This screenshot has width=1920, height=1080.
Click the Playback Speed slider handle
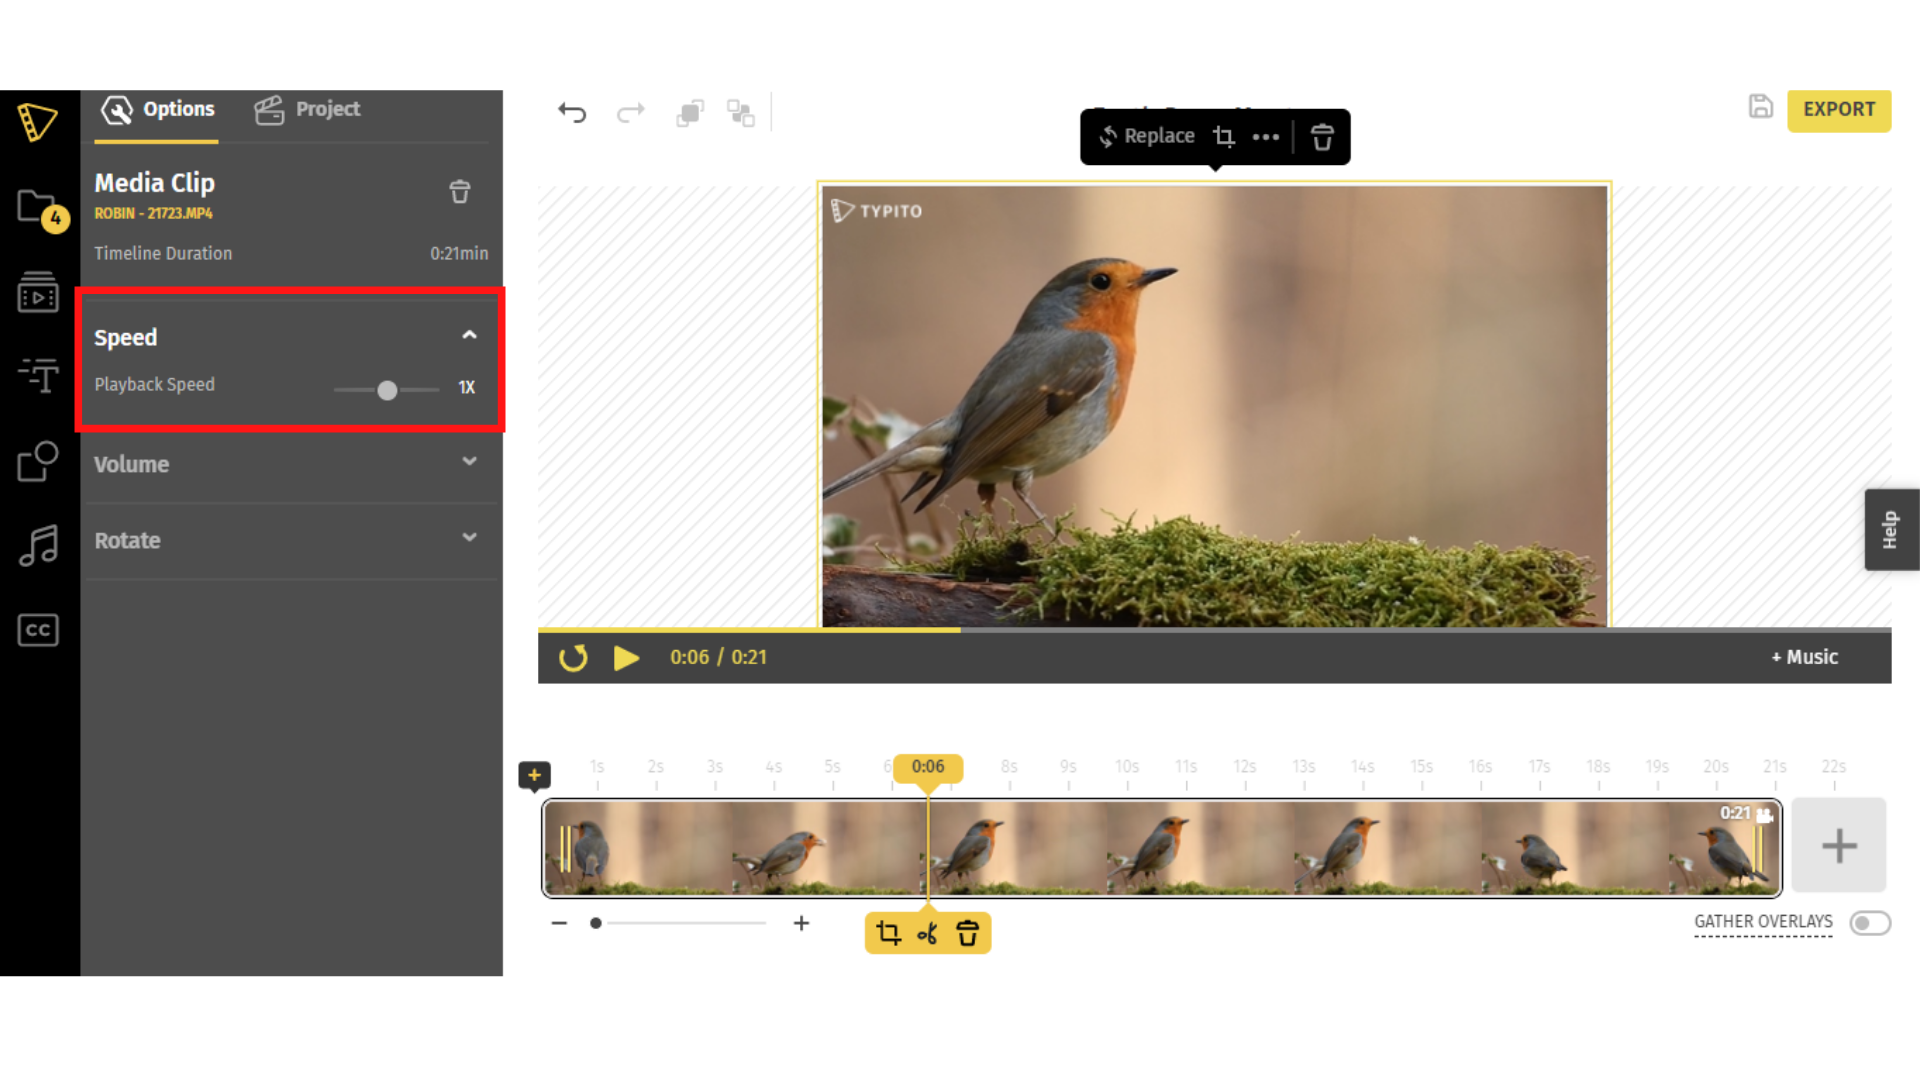(x=387, y=390)
